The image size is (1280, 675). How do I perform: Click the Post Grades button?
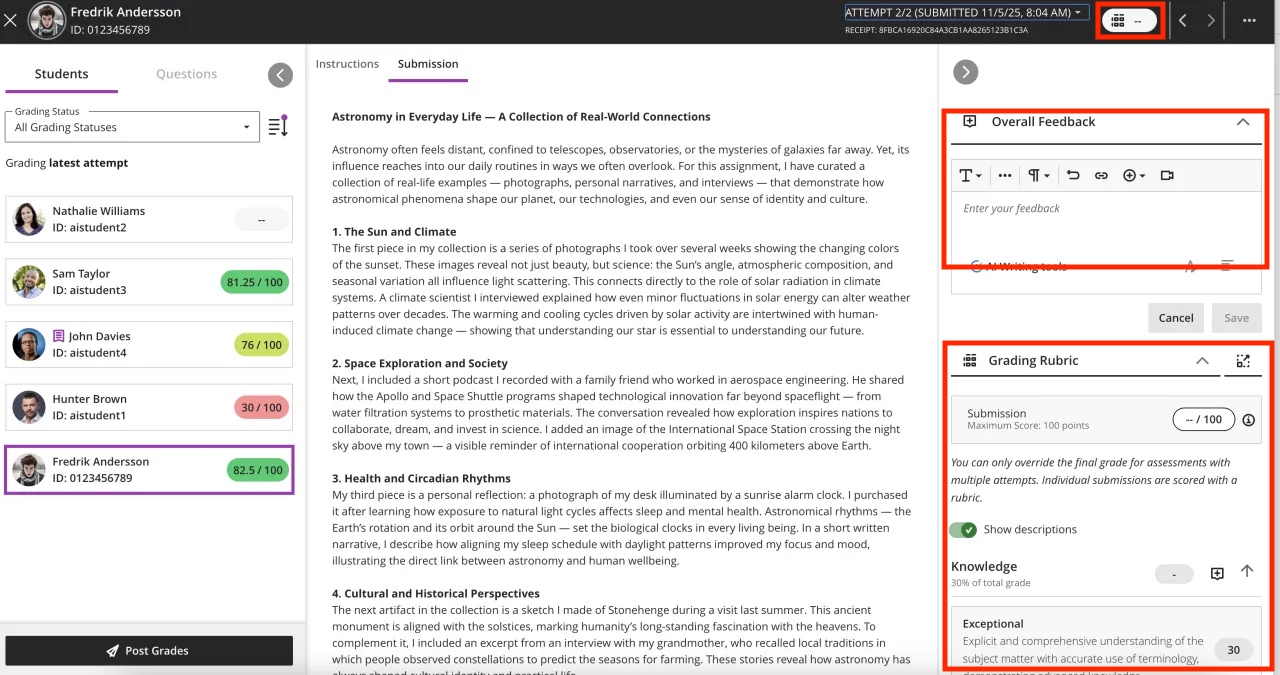(148, 650)
